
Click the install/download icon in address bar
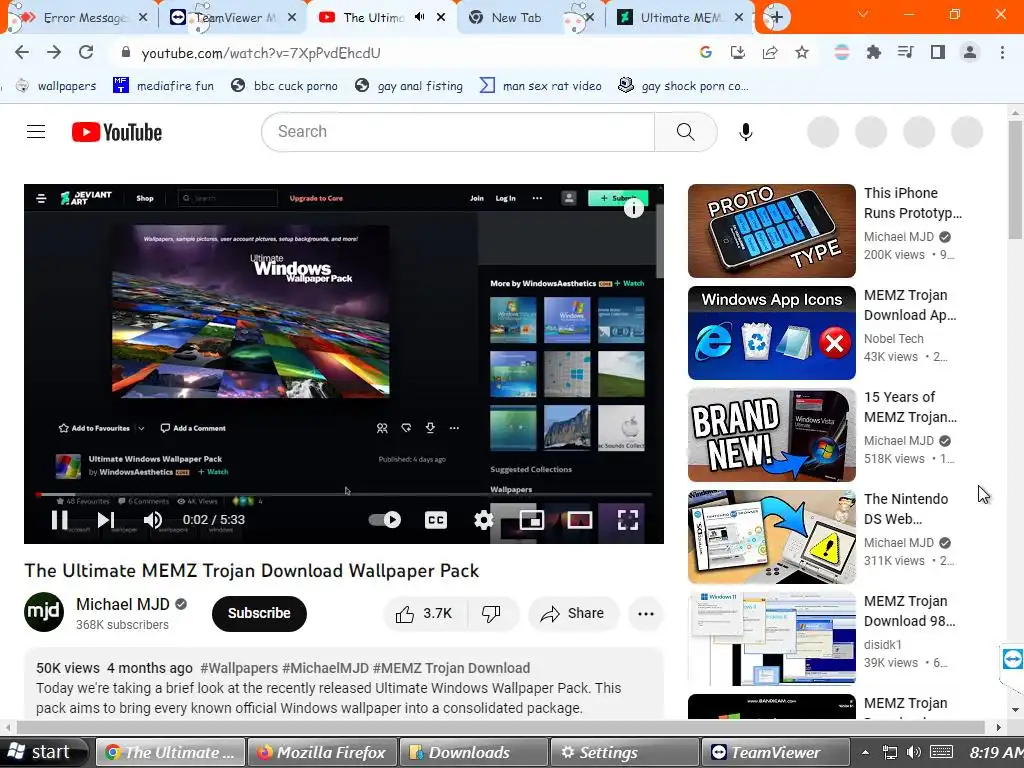pos(738,53)
